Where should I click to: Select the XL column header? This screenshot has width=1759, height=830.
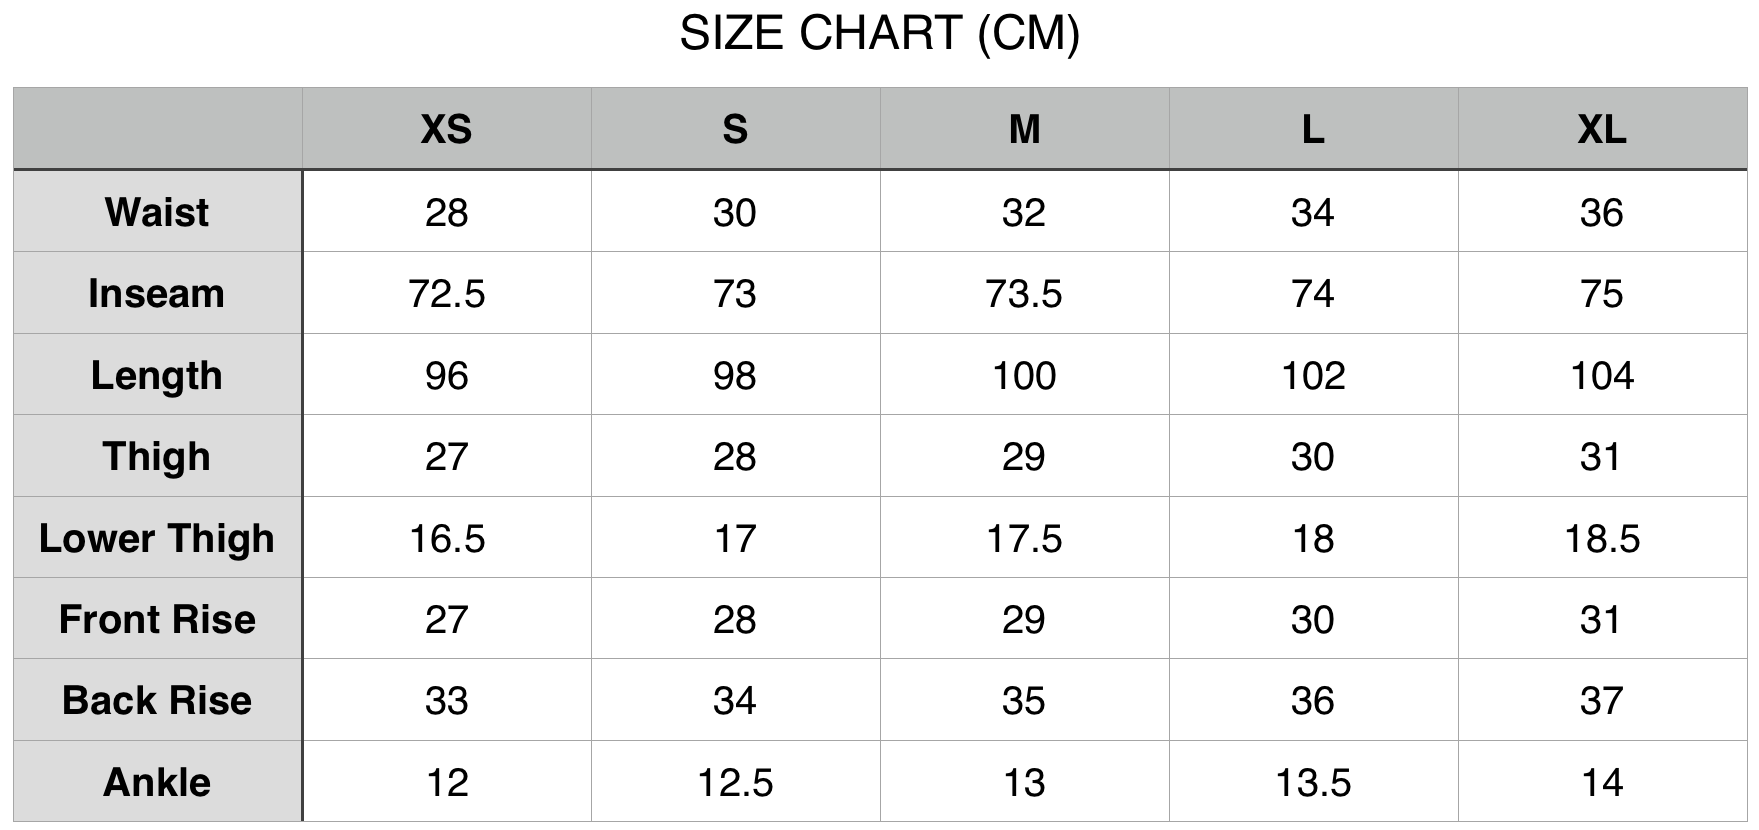point(1602,129)
